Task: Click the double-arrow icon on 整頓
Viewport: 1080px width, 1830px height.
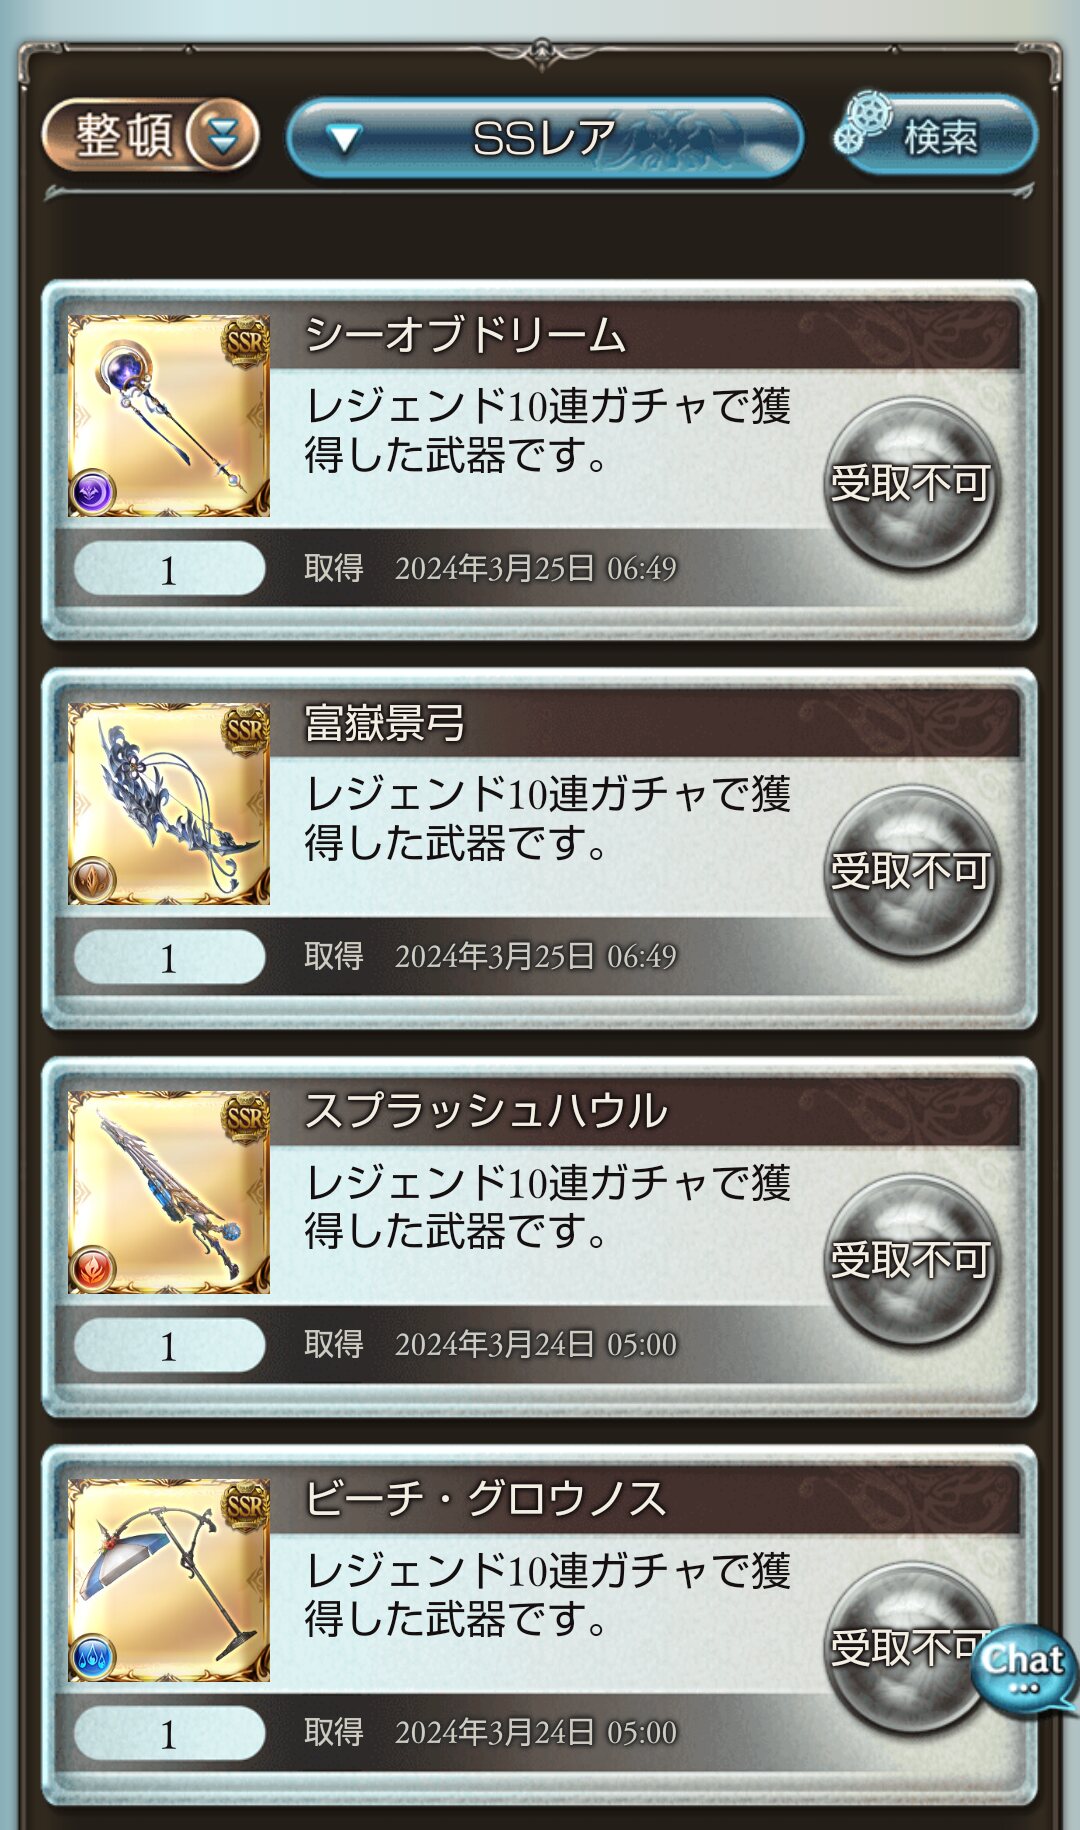Action: point(223,135)
